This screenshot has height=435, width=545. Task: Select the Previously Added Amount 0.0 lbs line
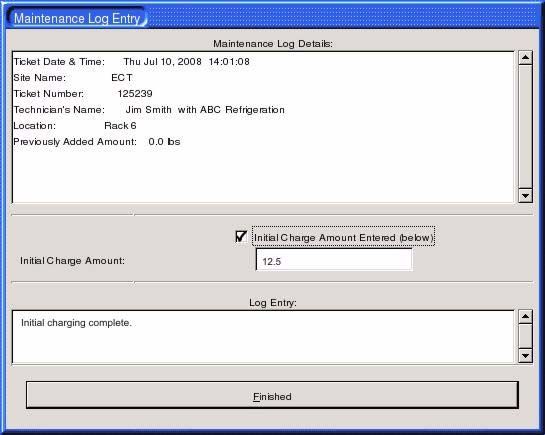pos(97,142)
